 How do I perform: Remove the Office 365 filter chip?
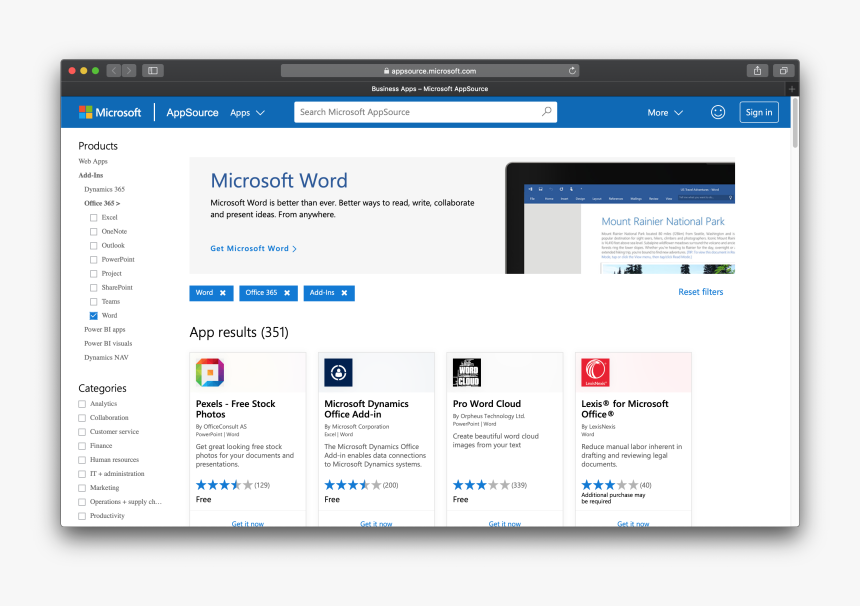pos(287,293)
